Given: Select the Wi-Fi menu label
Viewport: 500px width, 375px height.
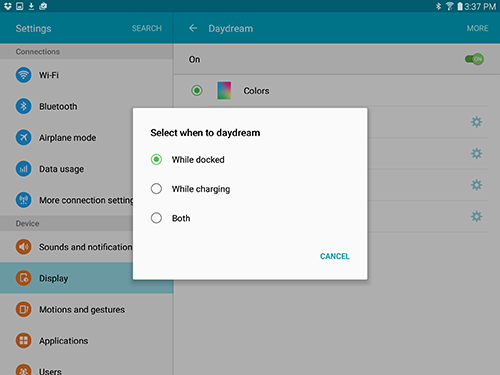Looking at the screenshot, I should click(49, 75).
